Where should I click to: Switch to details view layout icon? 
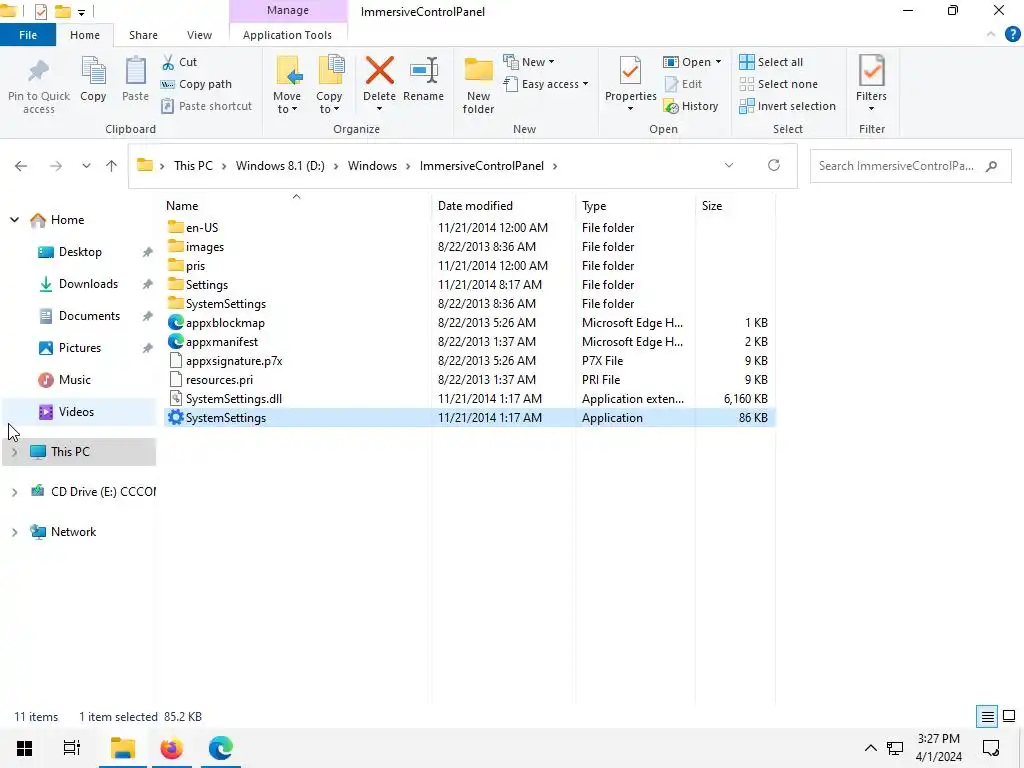[987, 716]
